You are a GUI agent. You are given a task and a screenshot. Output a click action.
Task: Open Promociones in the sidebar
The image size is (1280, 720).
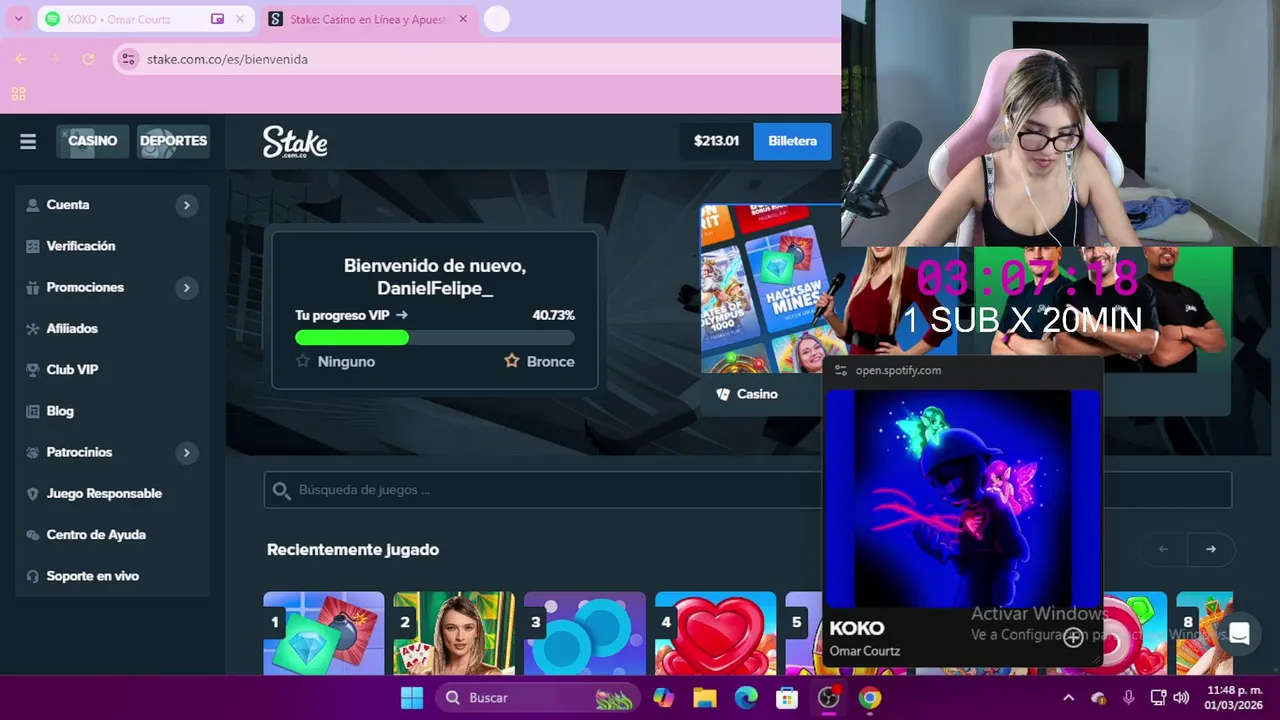[85, 287]
